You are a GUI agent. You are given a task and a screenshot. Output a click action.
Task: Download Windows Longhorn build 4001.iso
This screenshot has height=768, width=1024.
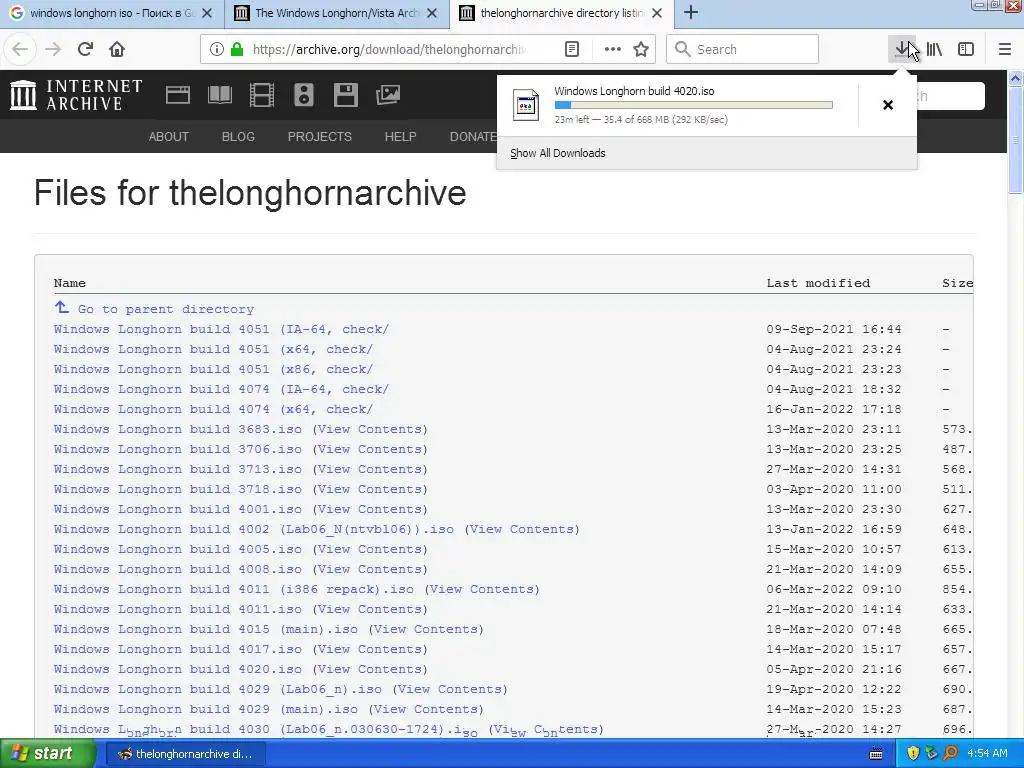pos(178,509)
